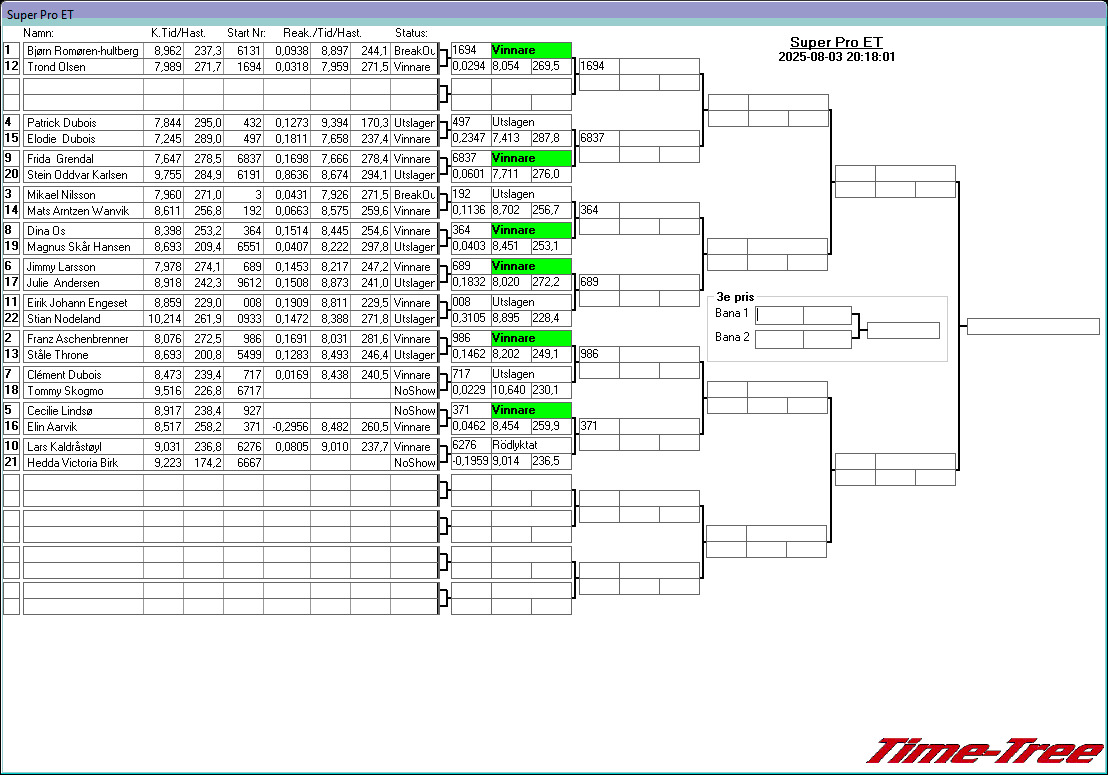Viewport: 1108px width, 775px height.
Task: Click the Namn: column header
Action: coord(38,33)
